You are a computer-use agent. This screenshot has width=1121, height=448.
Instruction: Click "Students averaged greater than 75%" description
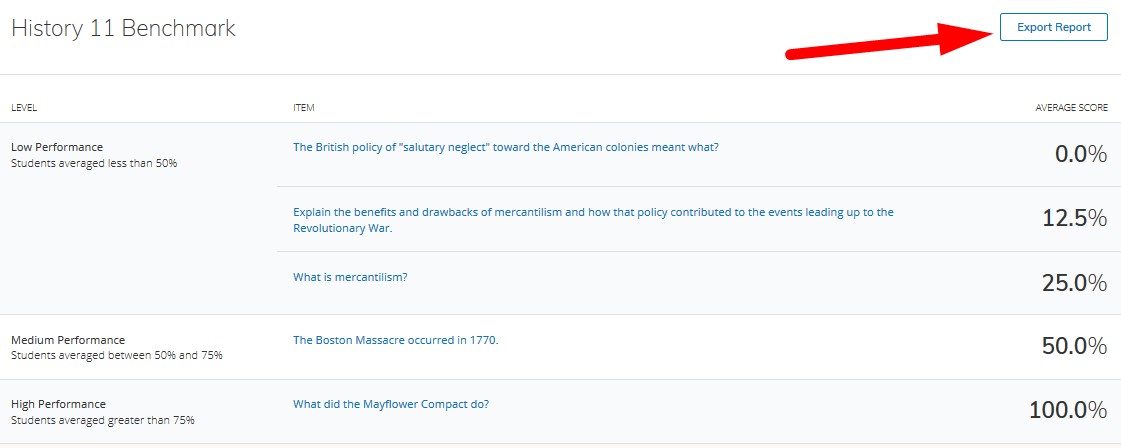coord(103,420)
